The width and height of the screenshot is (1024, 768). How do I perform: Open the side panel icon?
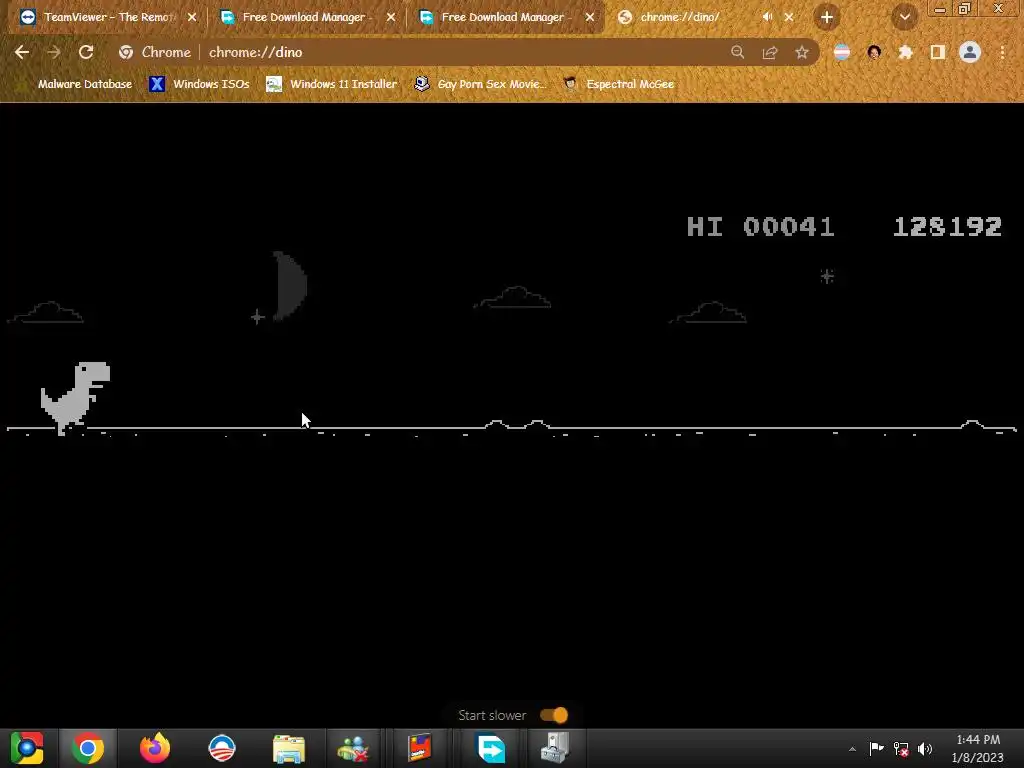(x=938, y=52)
